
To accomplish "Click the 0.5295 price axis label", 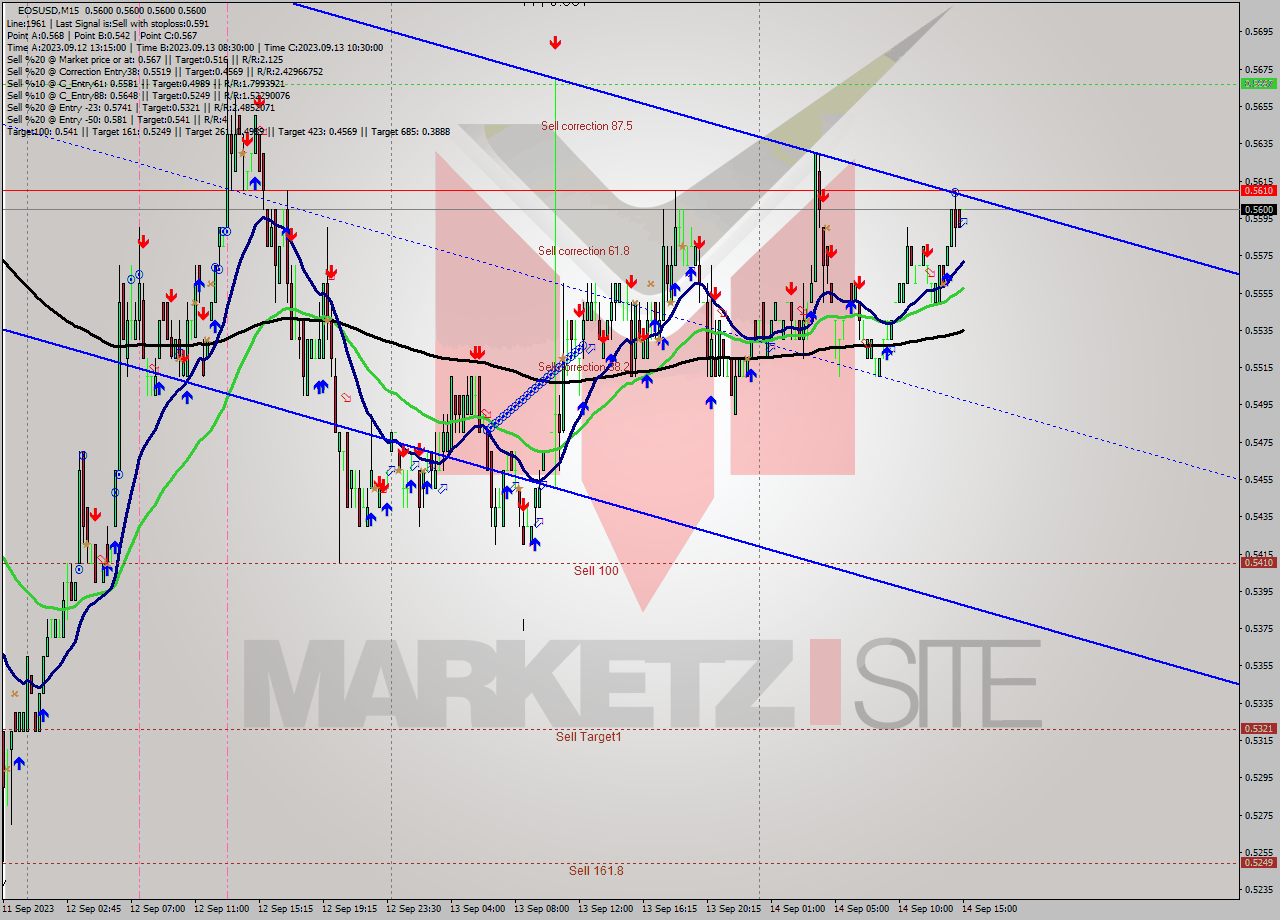I will pyautogui.click(x=1258, y=777).
